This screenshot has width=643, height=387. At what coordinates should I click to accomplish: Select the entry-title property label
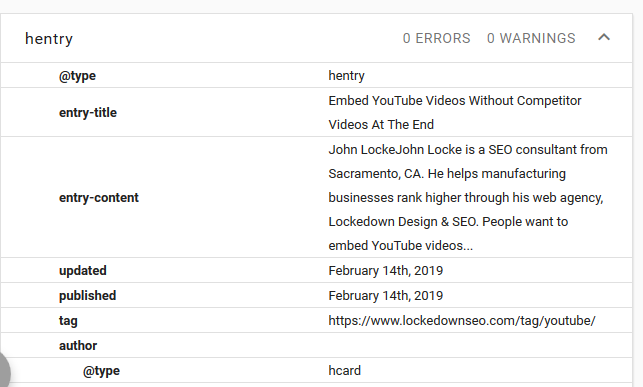88,112
